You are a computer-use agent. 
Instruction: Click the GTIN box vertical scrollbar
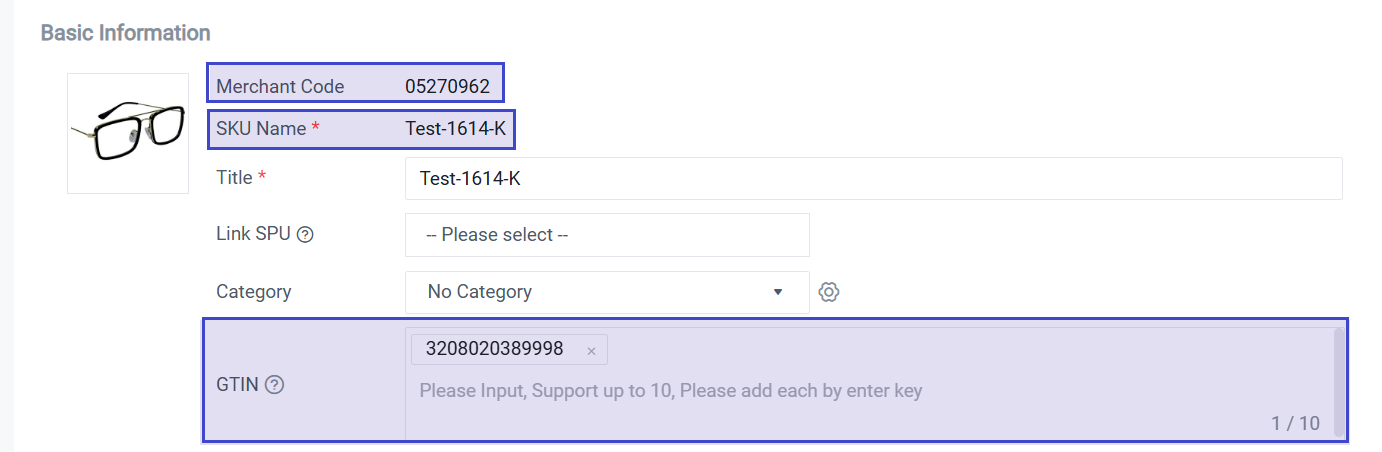click(x=1339, y=380)
